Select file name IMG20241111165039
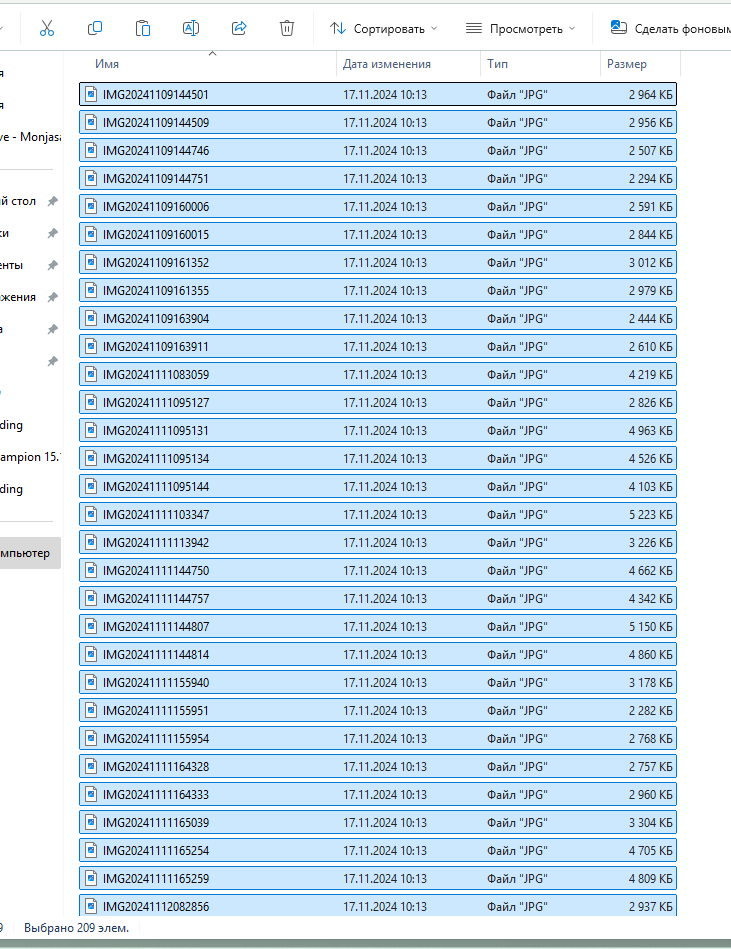The width and height of the screenshot is (731, 949). click(x=156, y=823)
